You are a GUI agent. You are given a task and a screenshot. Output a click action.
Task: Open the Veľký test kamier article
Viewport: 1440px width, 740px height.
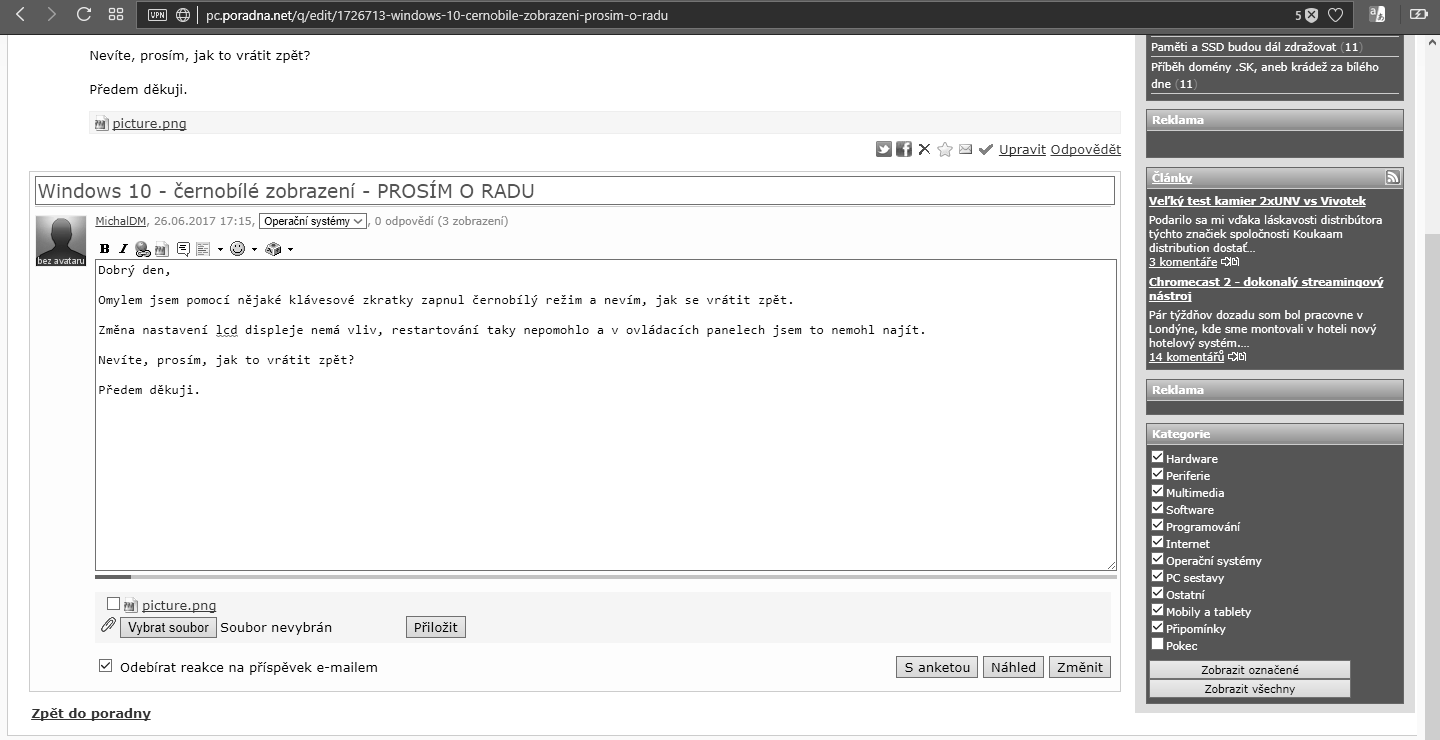(1257, 201)
